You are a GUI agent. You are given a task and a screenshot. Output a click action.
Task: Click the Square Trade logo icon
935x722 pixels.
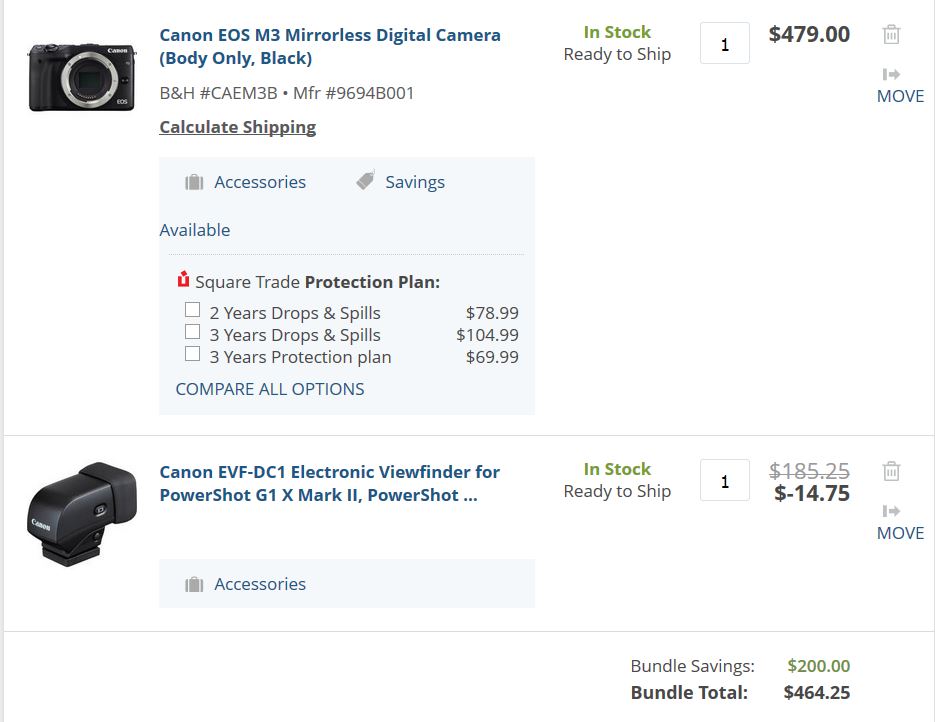(183, 280)
